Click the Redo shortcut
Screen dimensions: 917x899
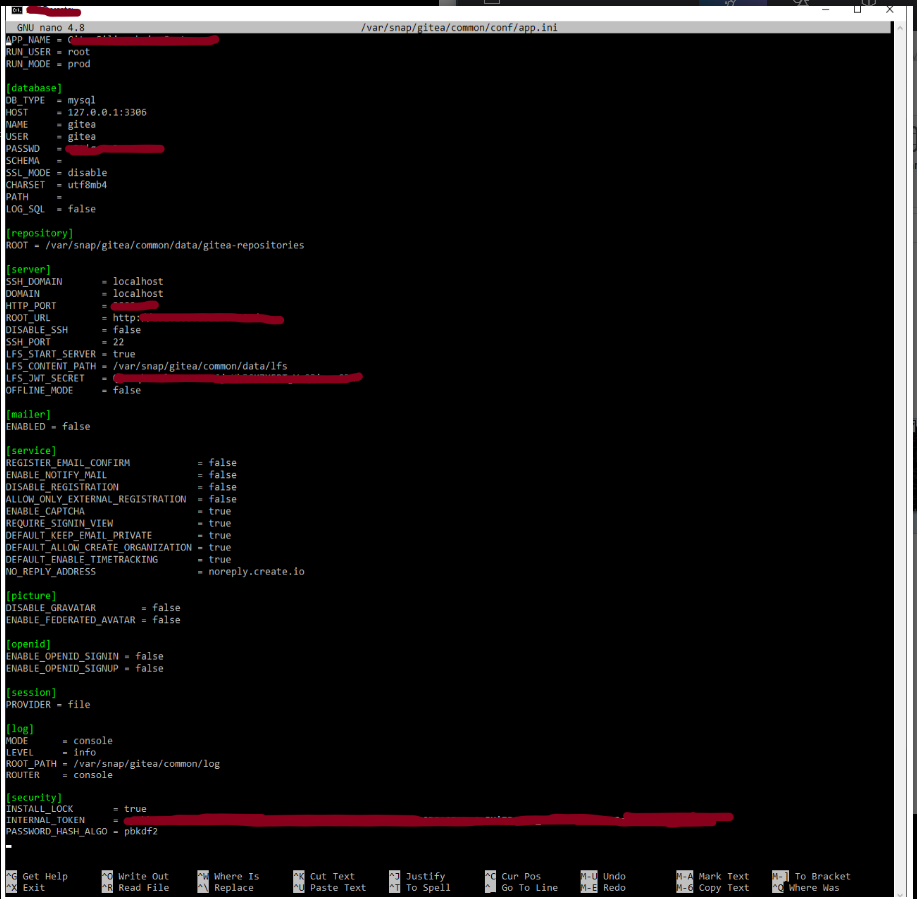click(612, 887)
